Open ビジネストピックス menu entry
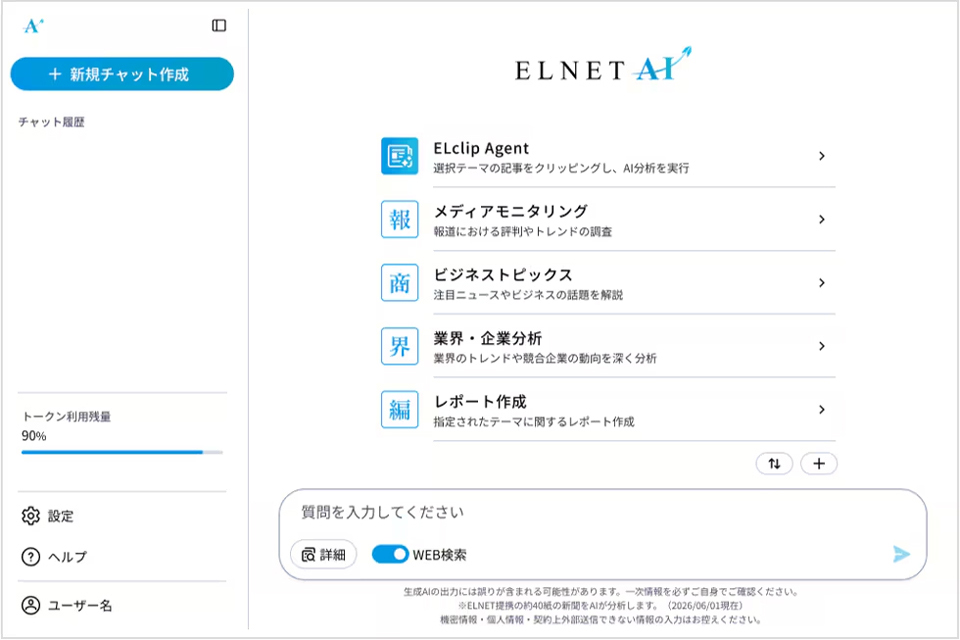960x640 pixels. pyautogui.click(x=608, y=282)
